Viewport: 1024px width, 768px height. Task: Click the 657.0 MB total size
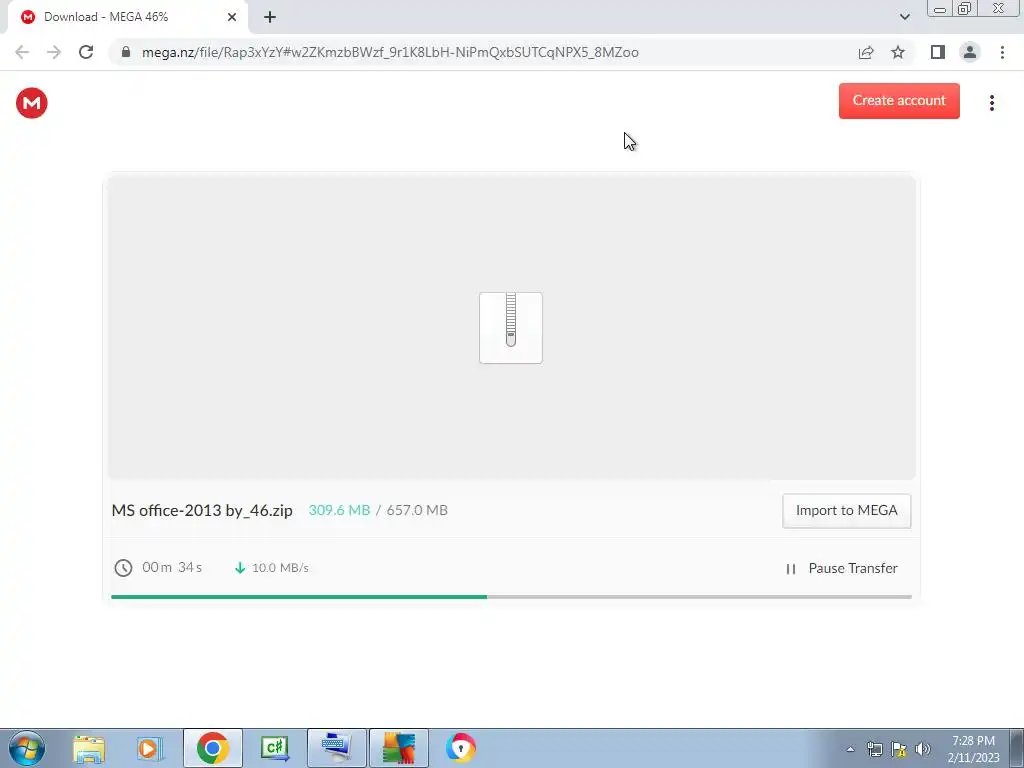[417, 510]
